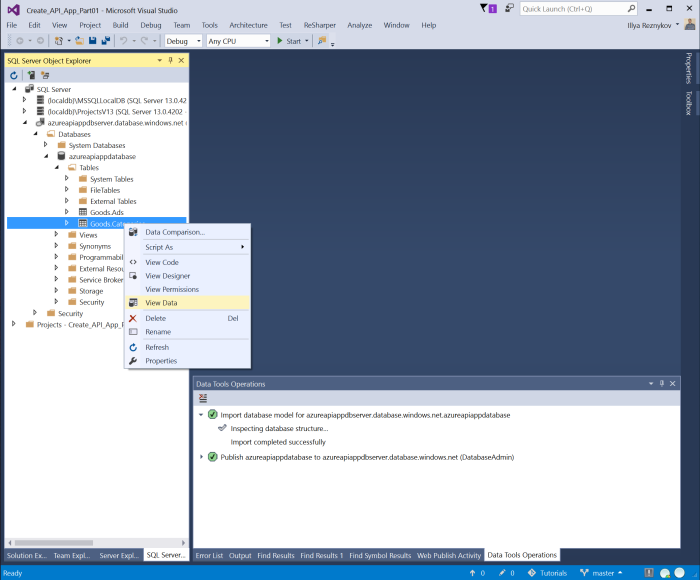The width and height of the screenshot is (700, 580).
Task: Open the Properties side tab
Action: pyautogui.click(x=689, y=68)
